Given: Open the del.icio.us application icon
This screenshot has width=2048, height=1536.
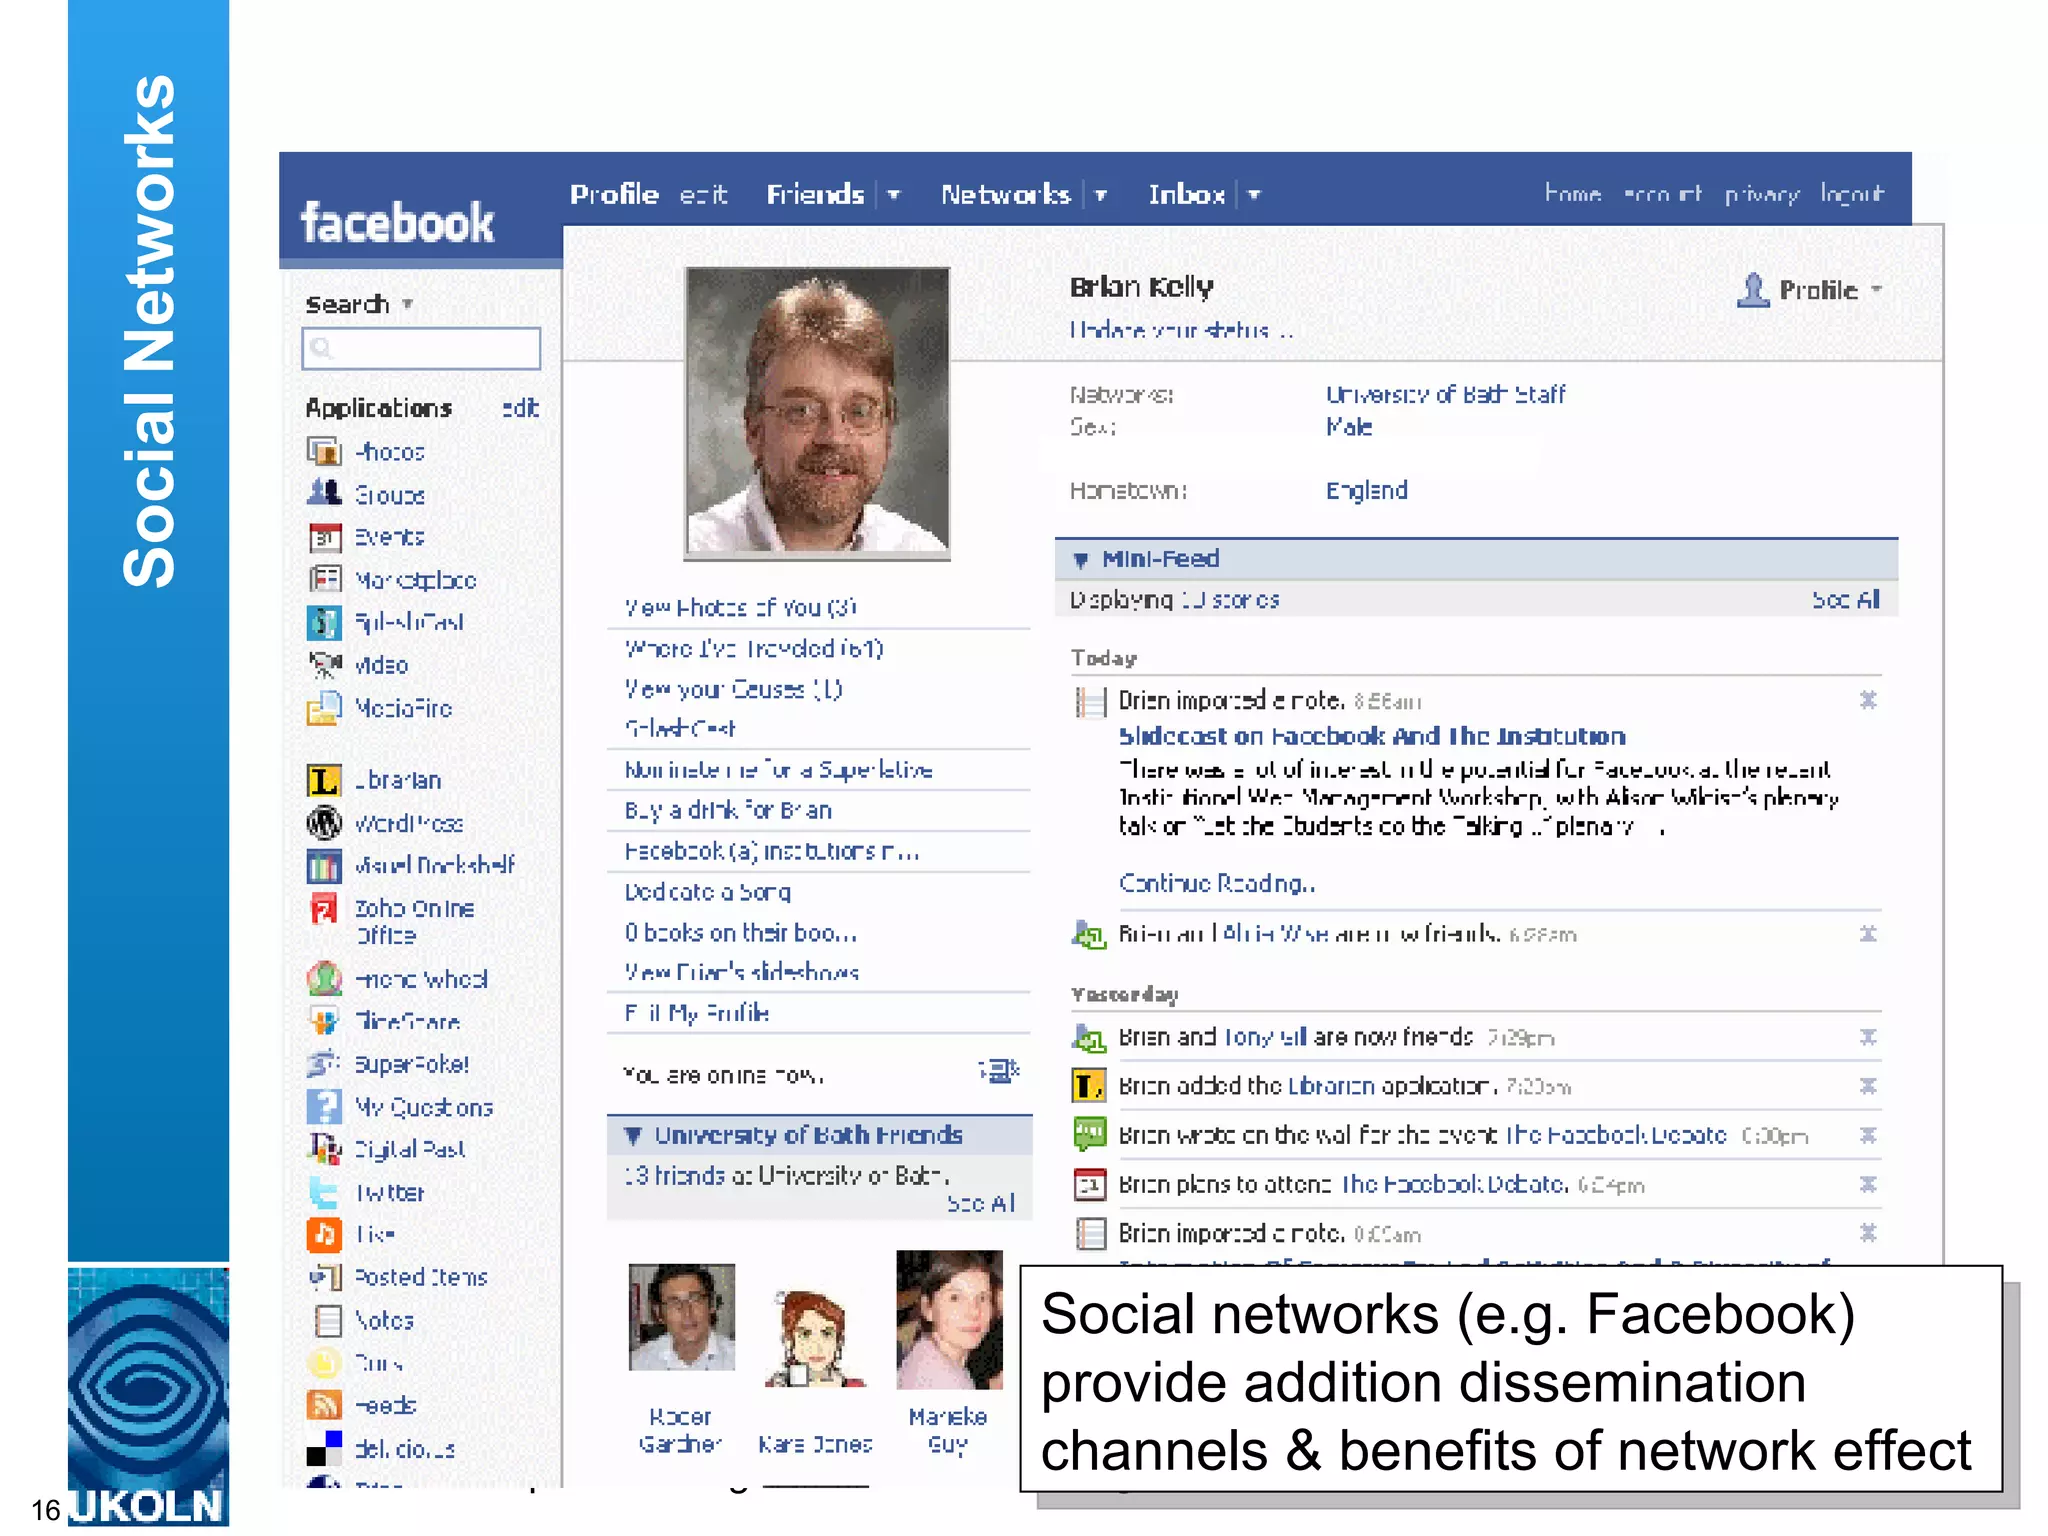Looking at the screenshot, I should click(323, 1448).
